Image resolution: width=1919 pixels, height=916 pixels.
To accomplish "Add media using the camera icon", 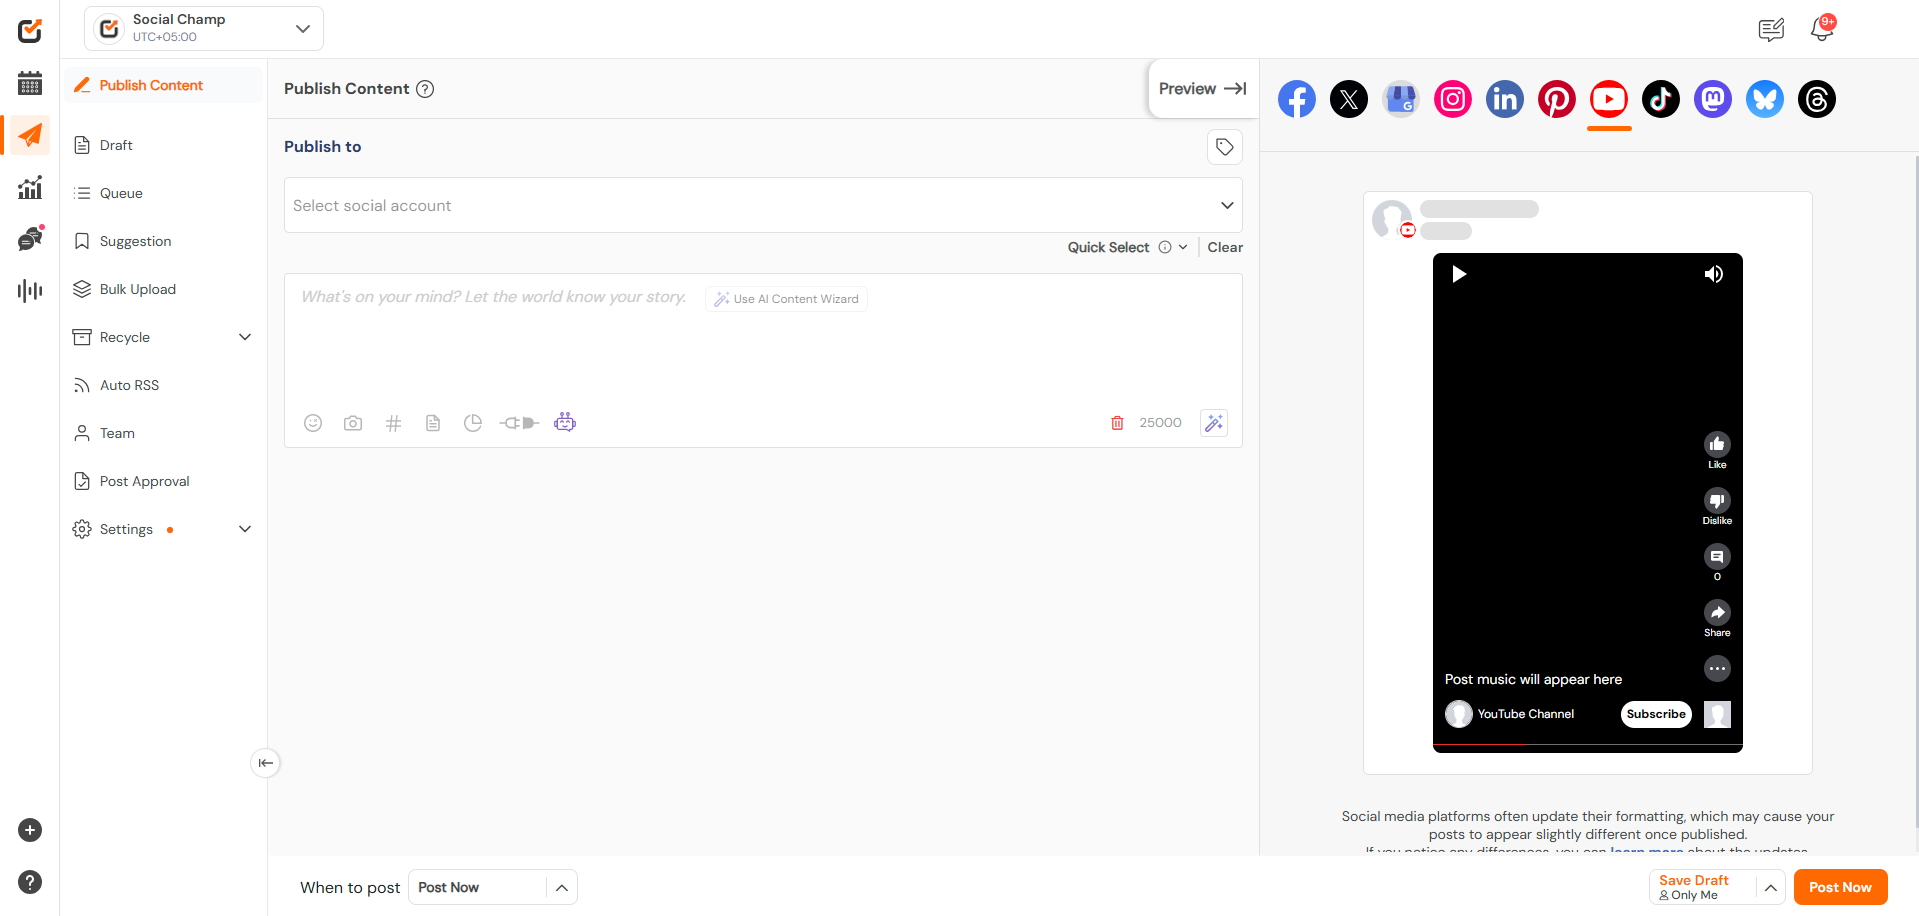I will 353,423.
